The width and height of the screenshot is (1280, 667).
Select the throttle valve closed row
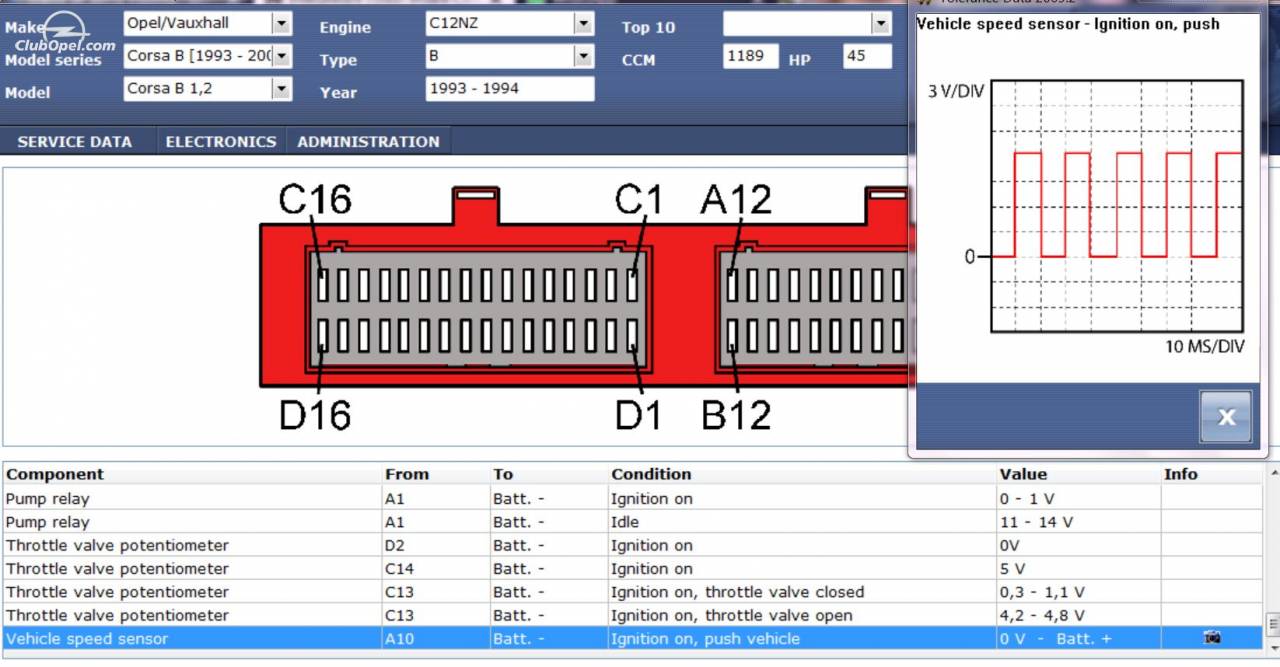(x=633, y=592)
